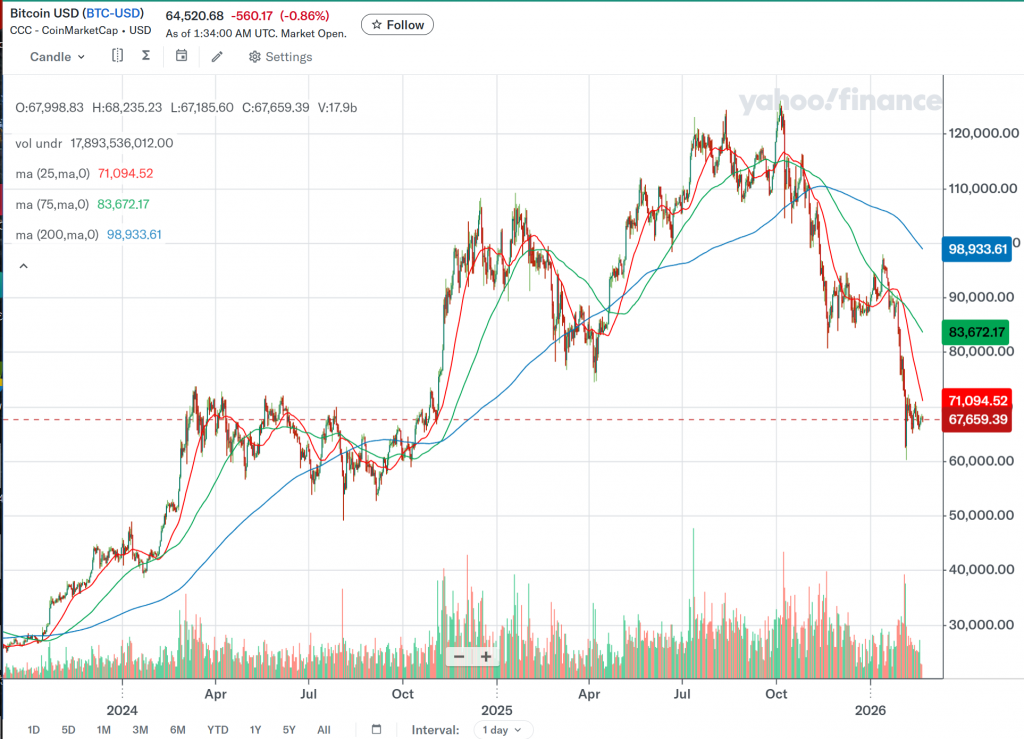The width and height of the screenshot is (1024, 739).
Task: Select the 1D time range
Action: 34,730
